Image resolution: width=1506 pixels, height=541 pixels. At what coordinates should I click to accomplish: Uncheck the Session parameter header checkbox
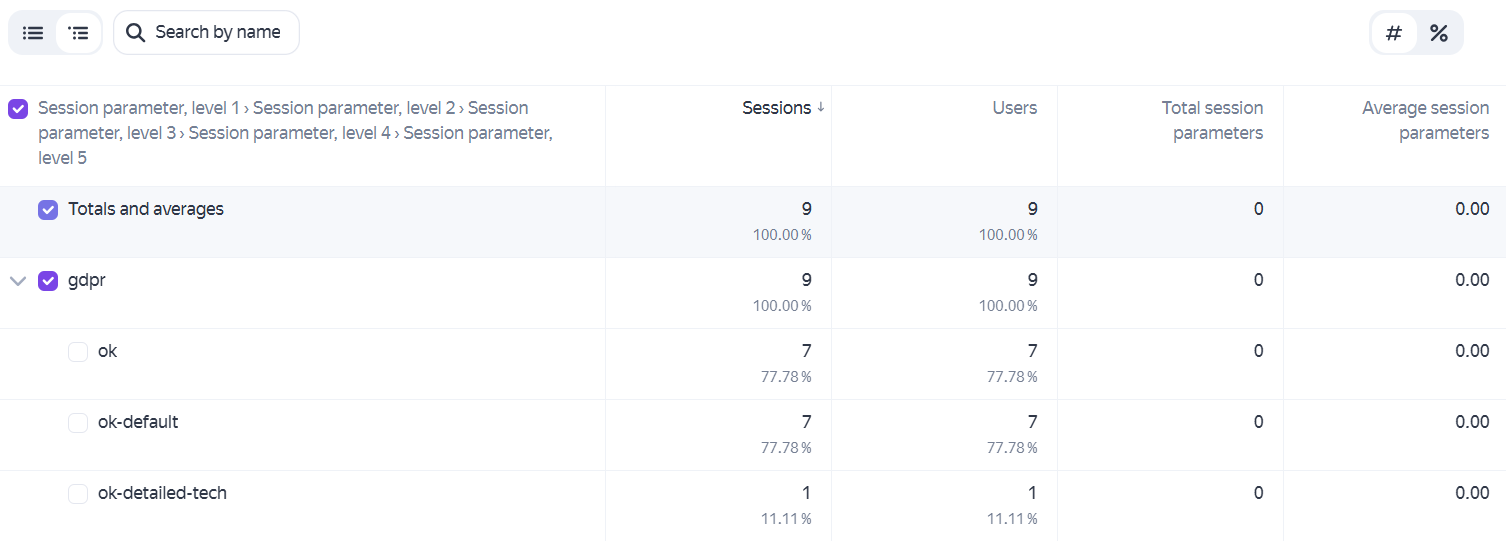(18, 109)
